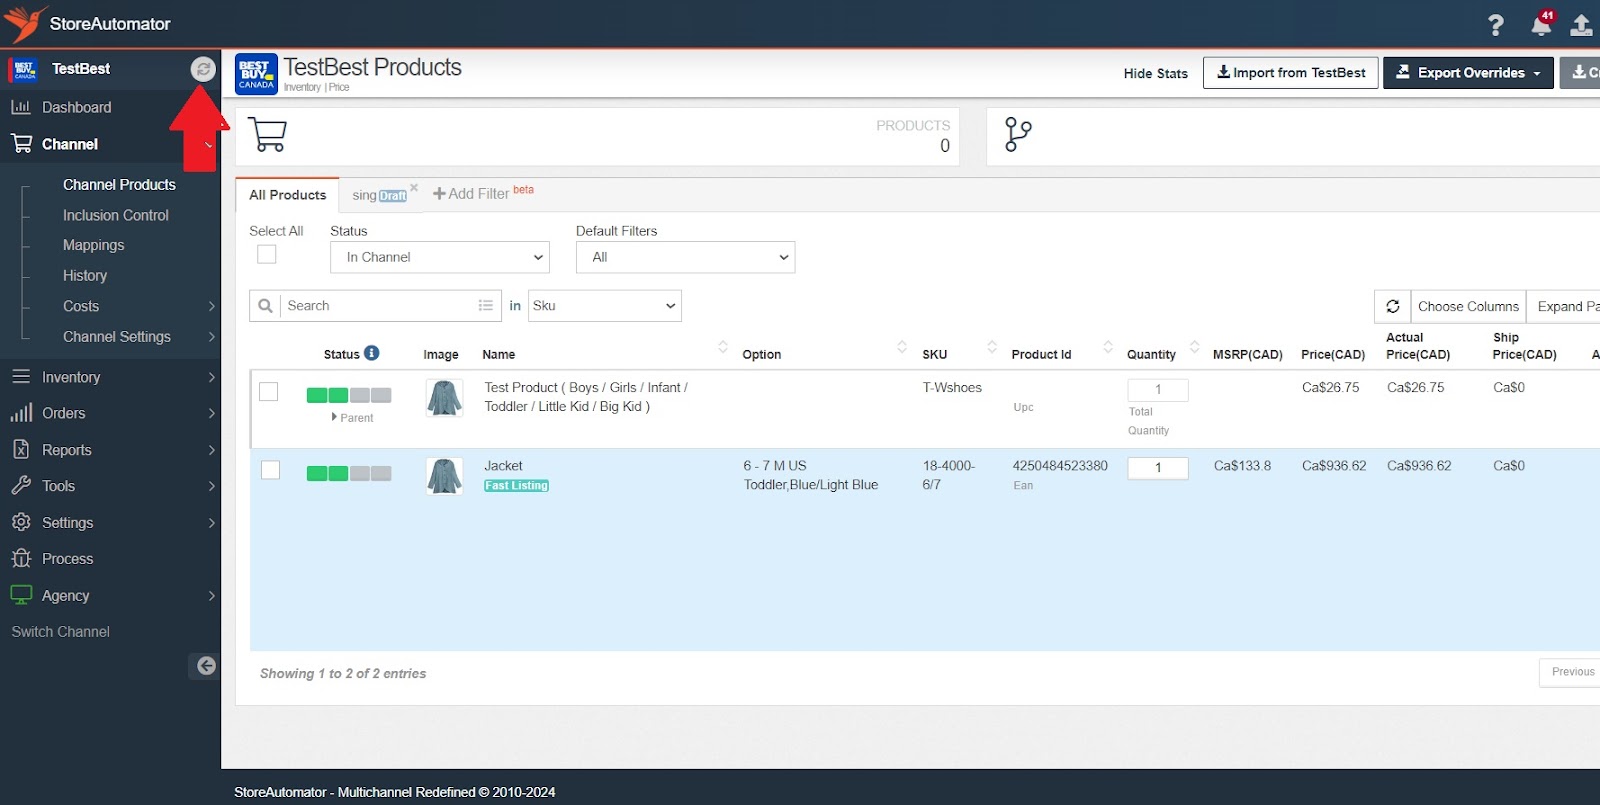1600x805 pixels.
Task: Click the Orders bar chart icon
Action: tap(21, 413)
